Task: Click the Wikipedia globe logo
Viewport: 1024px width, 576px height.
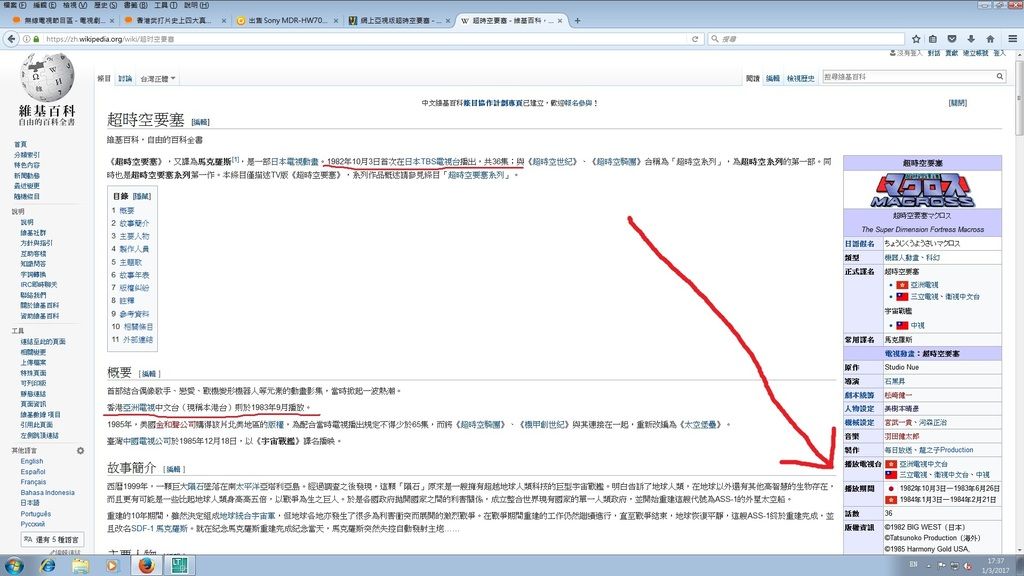Action: coord(47,77)
